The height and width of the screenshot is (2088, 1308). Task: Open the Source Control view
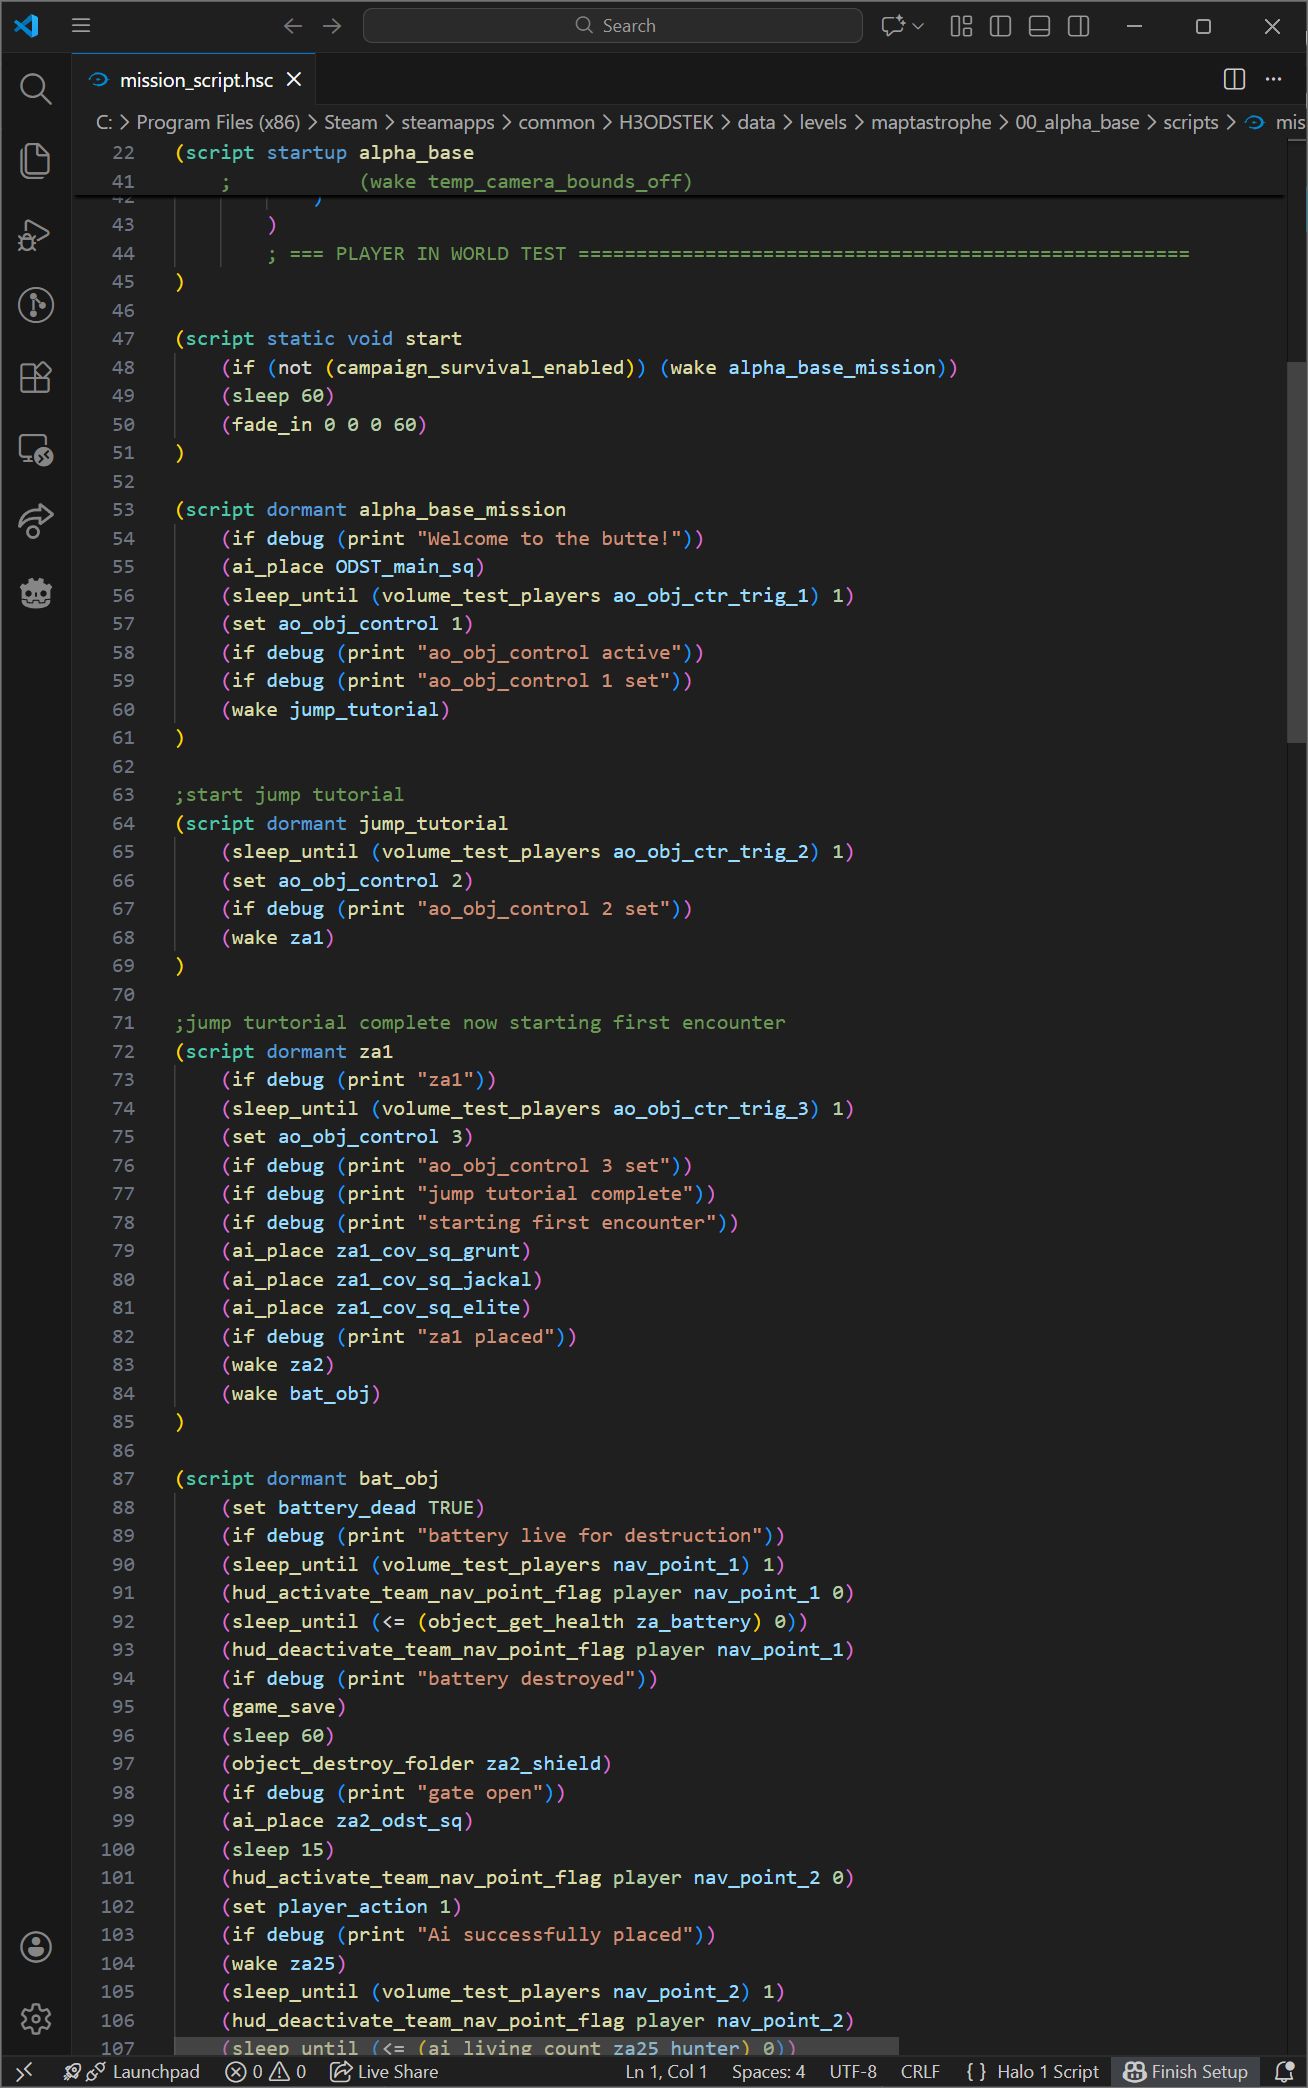click(36, 305)
